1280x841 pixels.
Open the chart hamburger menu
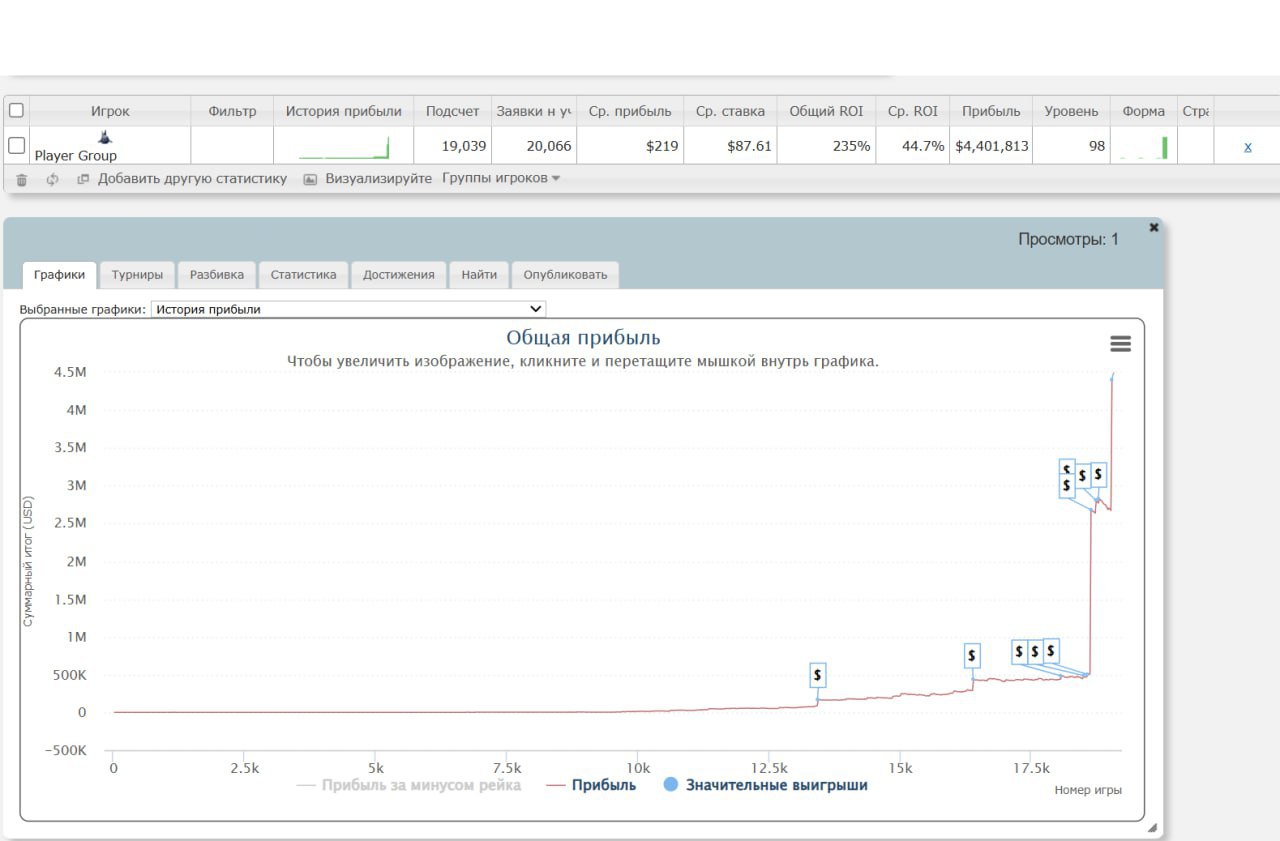click(1120, 343)
